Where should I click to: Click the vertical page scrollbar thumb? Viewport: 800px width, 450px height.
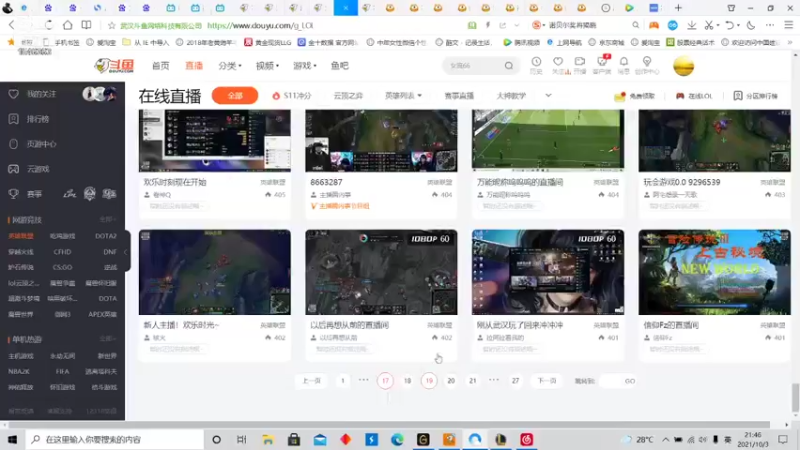click(x=795, y=397)
